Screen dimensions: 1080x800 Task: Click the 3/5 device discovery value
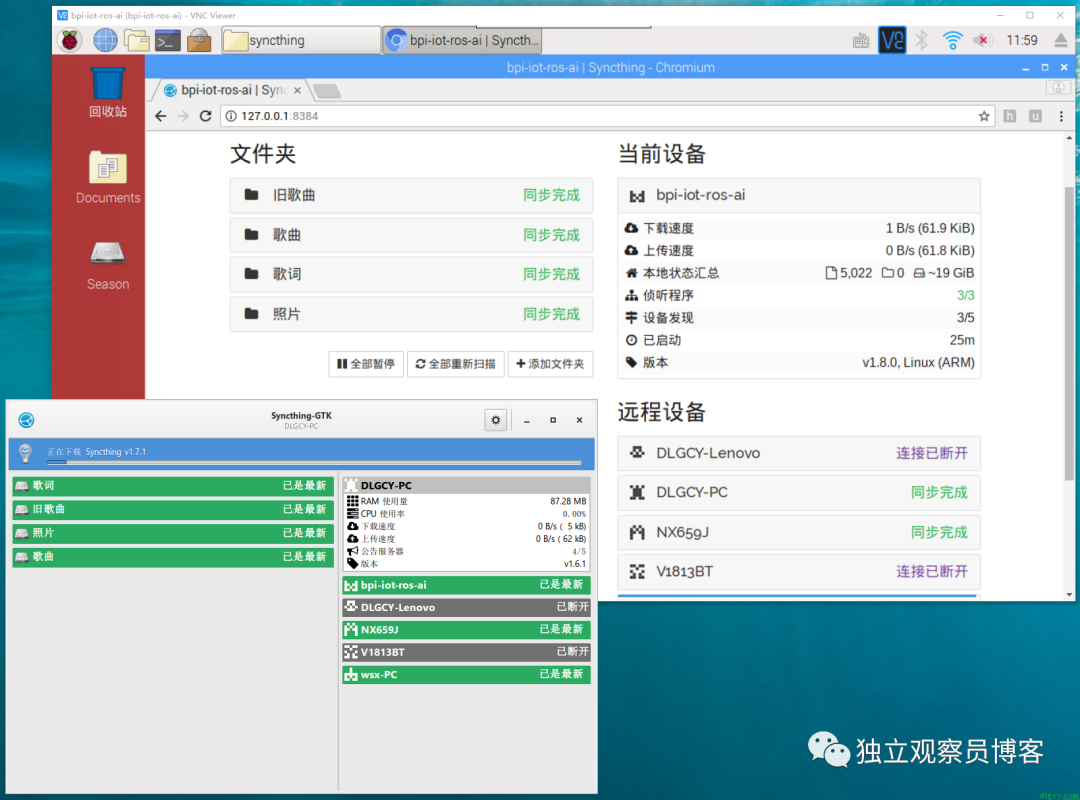(x=965, y=318)
